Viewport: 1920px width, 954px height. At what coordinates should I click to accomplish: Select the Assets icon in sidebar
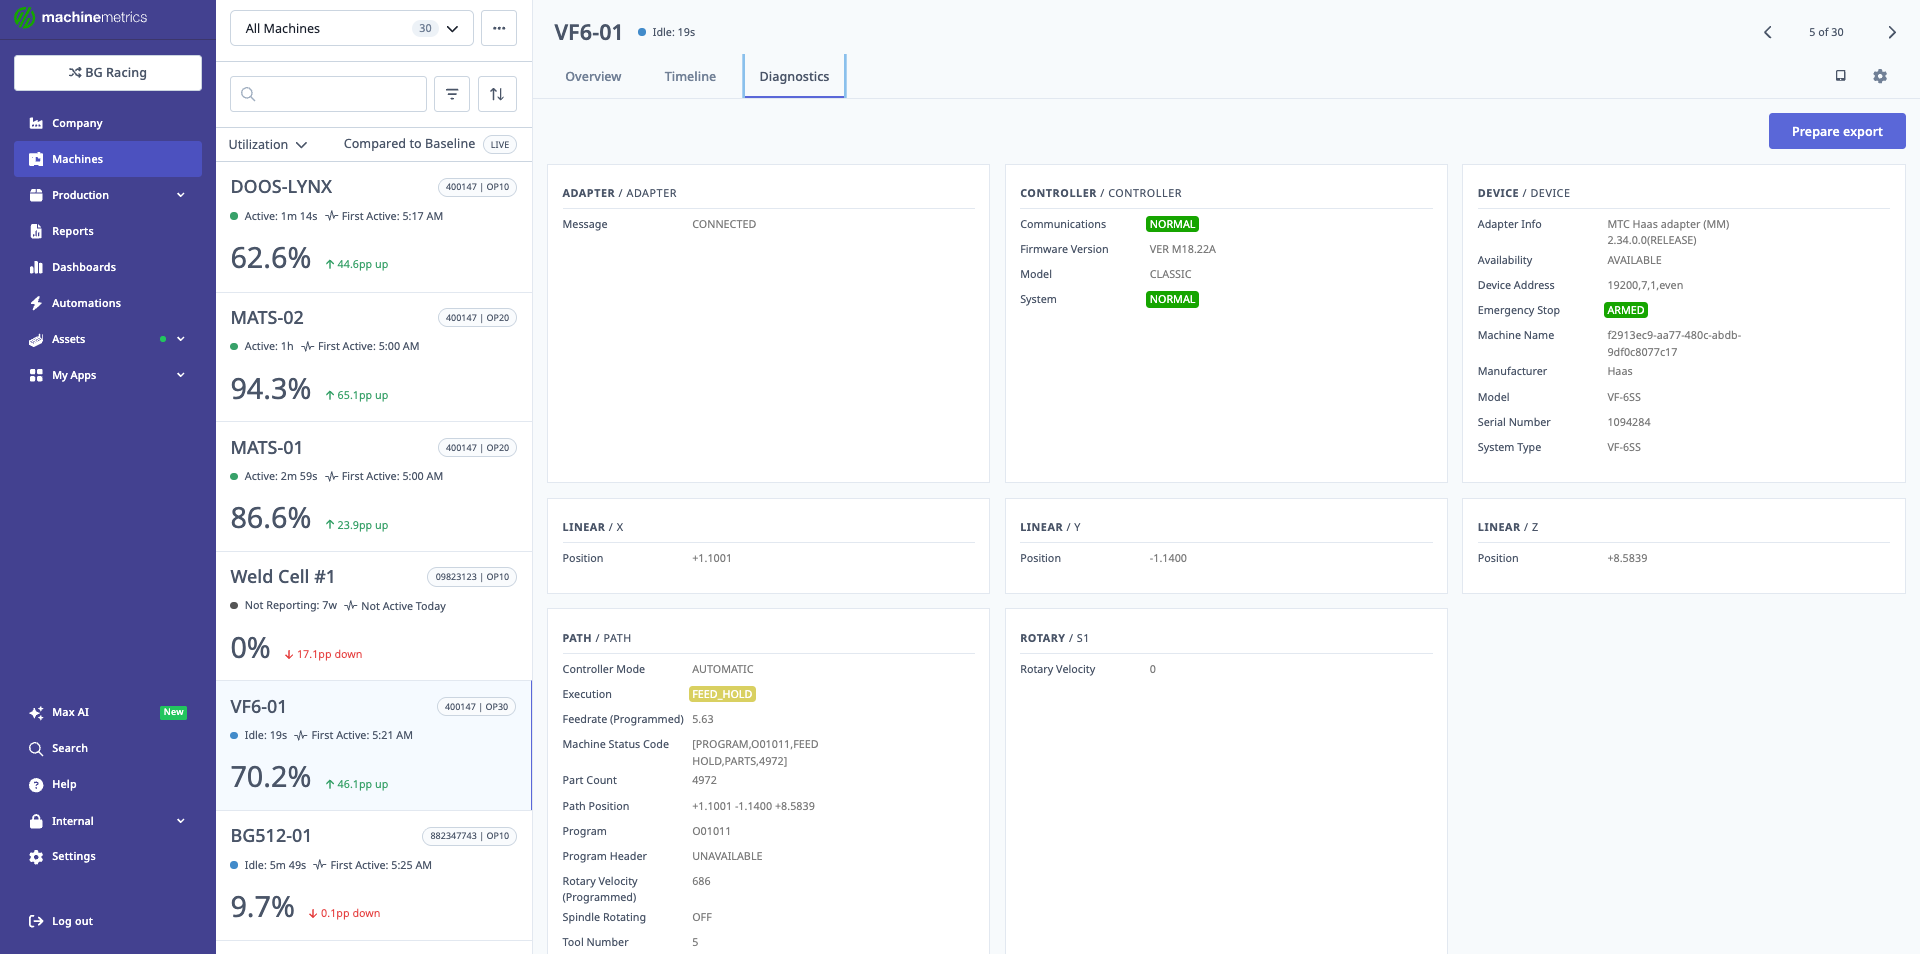[35, 339]
